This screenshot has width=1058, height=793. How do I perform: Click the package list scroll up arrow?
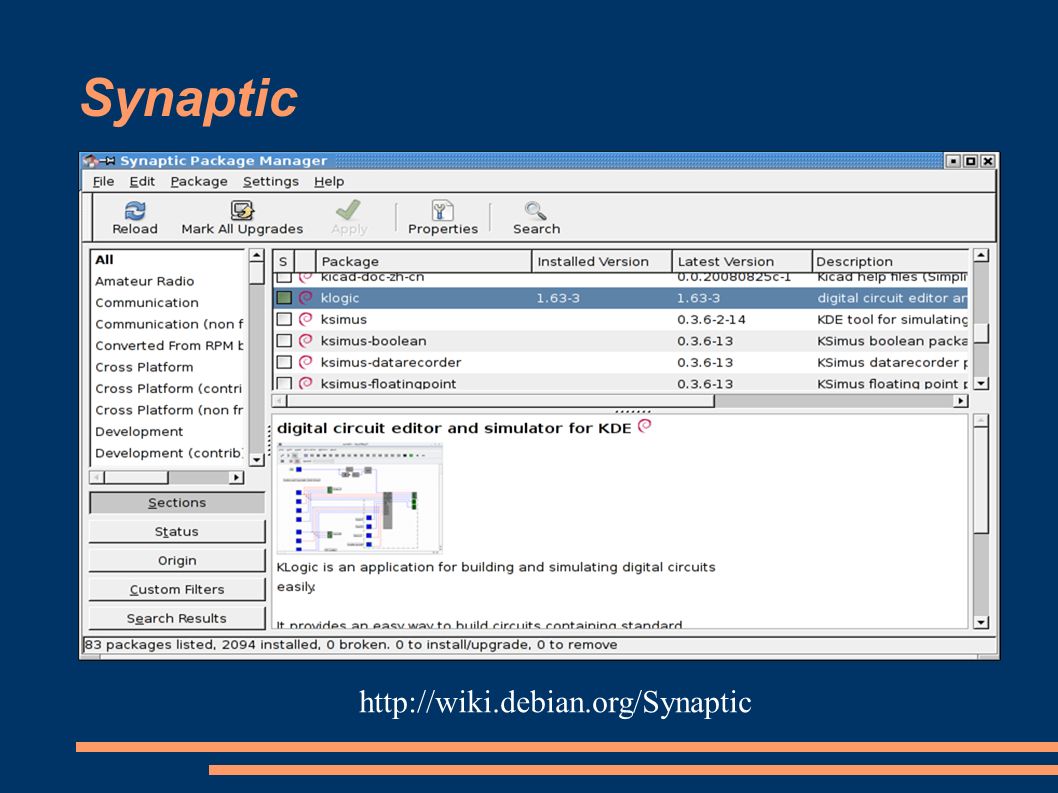982,255
